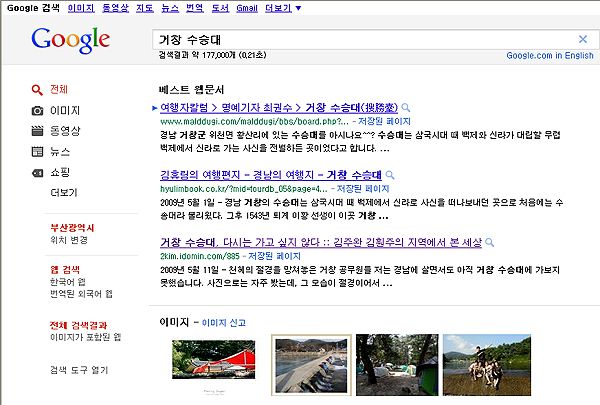Click the clapperboard icon for 동영상

click(x=37, y=131)
